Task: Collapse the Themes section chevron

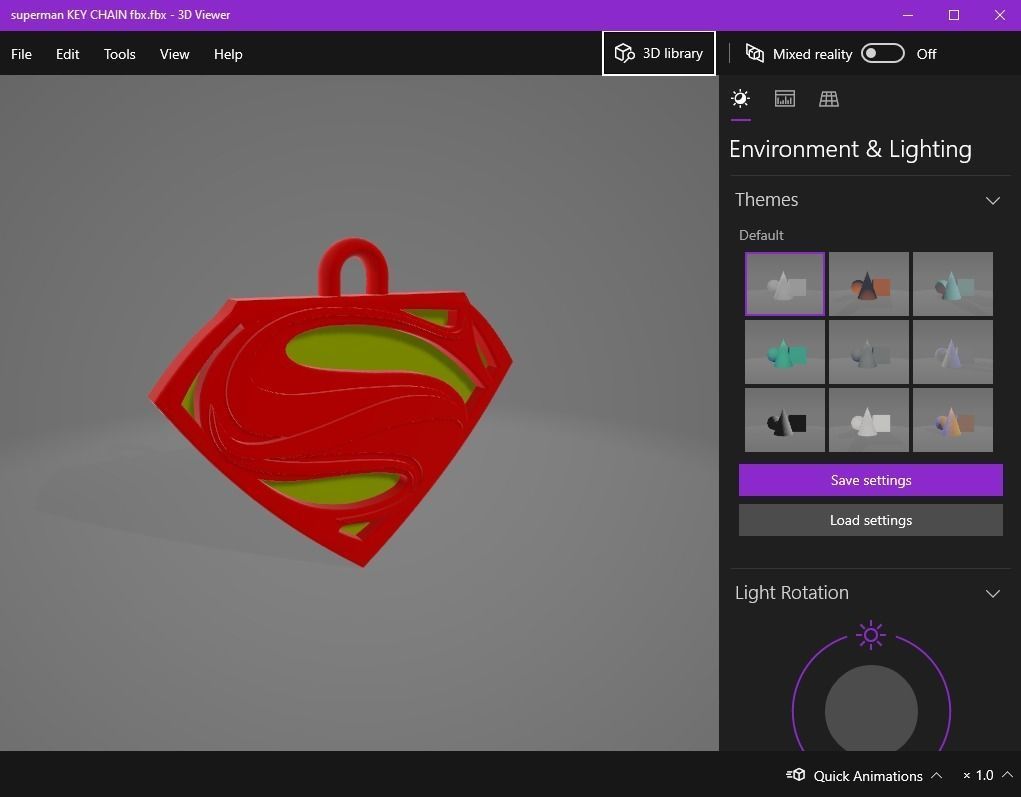Action: [x=992, y=201]
